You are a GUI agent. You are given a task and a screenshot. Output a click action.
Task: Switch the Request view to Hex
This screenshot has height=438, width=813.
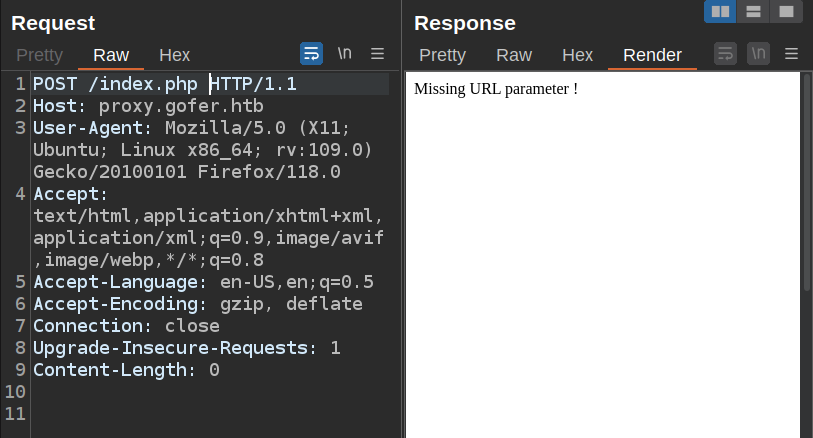tap(175, 55)
